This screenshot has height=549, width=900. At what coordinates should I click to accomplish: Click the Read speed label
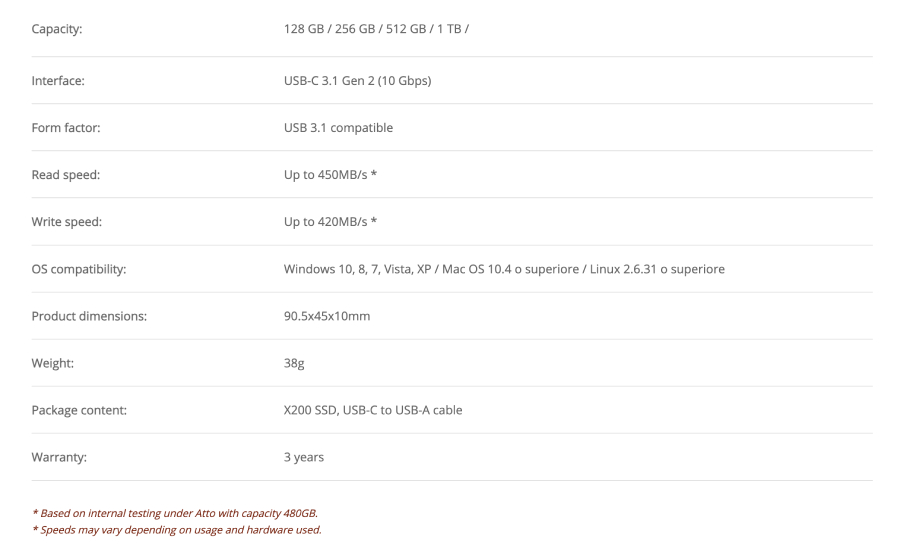pyautogui.click(x=65, y=175)
